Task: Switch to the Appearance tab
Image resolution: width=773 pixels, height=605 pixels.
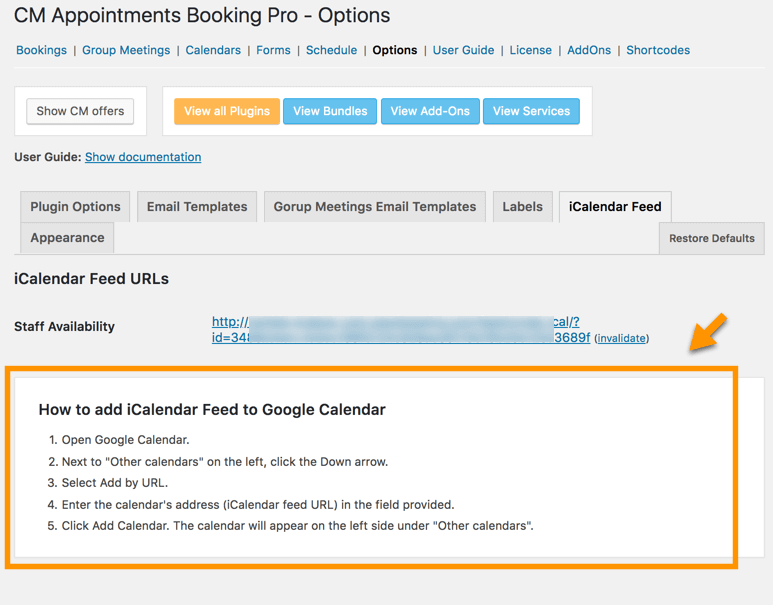Action: [67, 238]
